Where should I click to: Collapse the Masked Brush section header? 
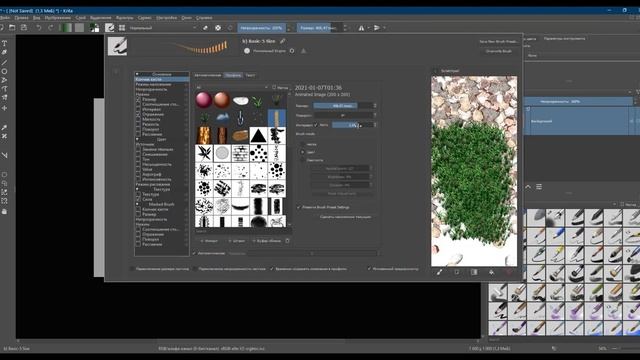tap(137, 204)
